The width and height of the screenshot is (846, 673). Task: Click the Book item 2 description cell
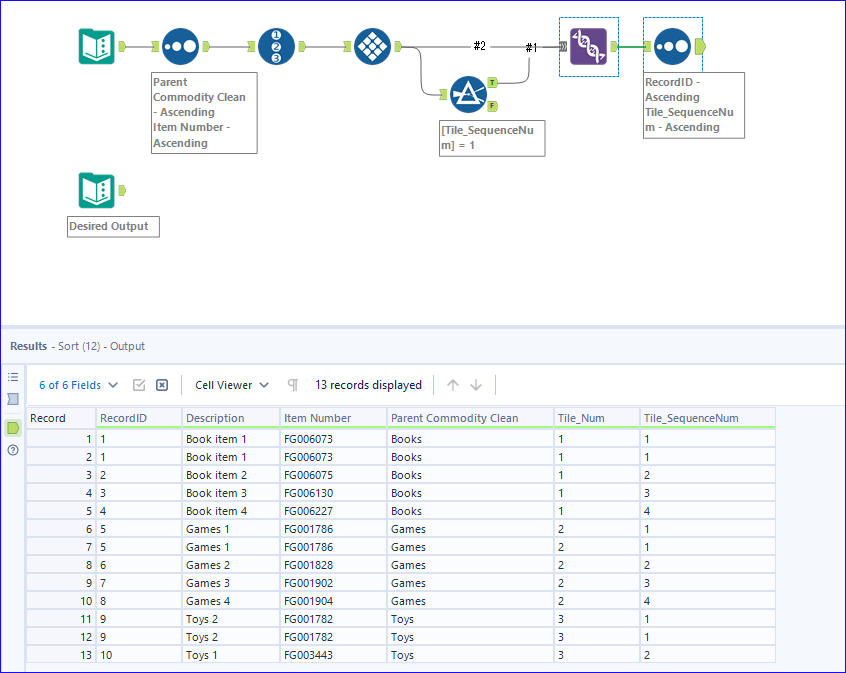click(231, 475)
